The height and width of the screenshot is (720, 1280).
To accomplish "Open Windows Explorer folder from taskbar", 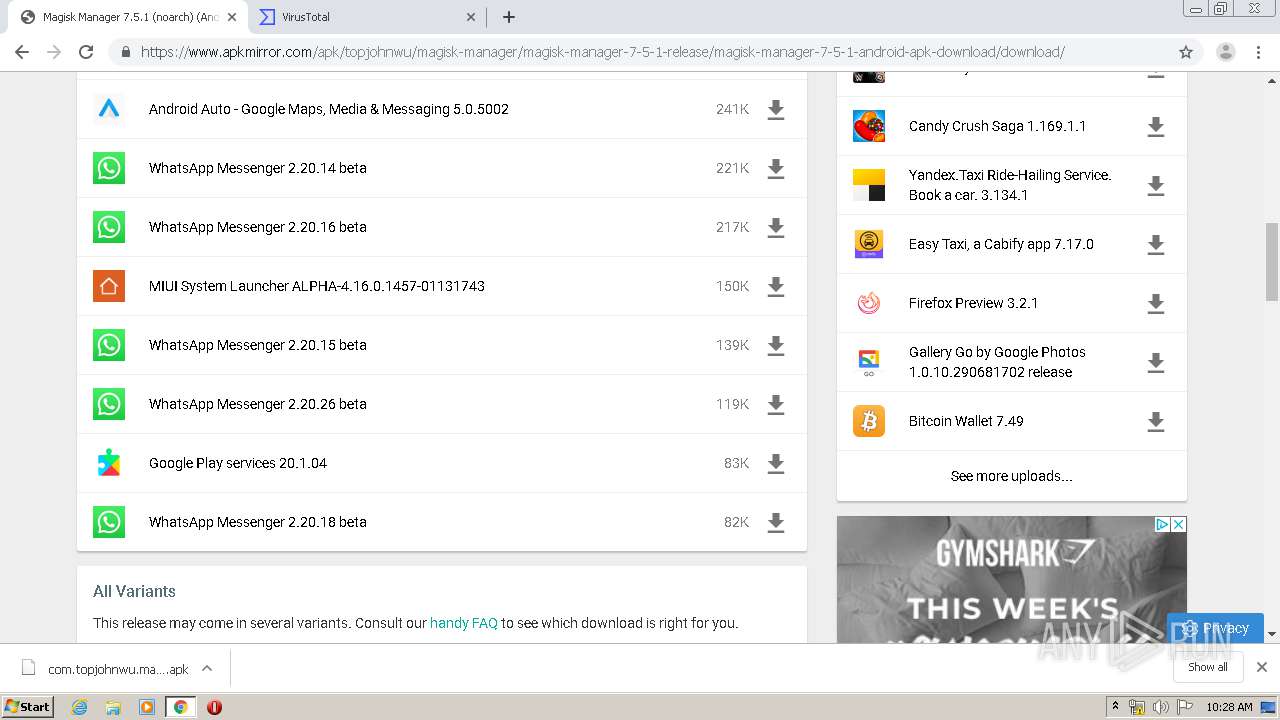I will (x=113, y=707).
